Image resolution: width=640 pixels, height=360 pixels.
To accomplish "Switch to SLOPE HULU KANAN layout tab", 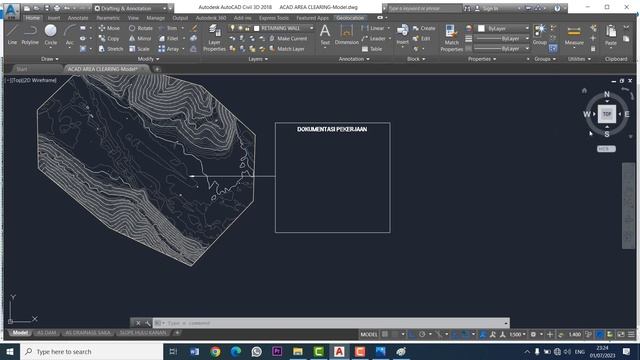I will click(x=143, y=333).
